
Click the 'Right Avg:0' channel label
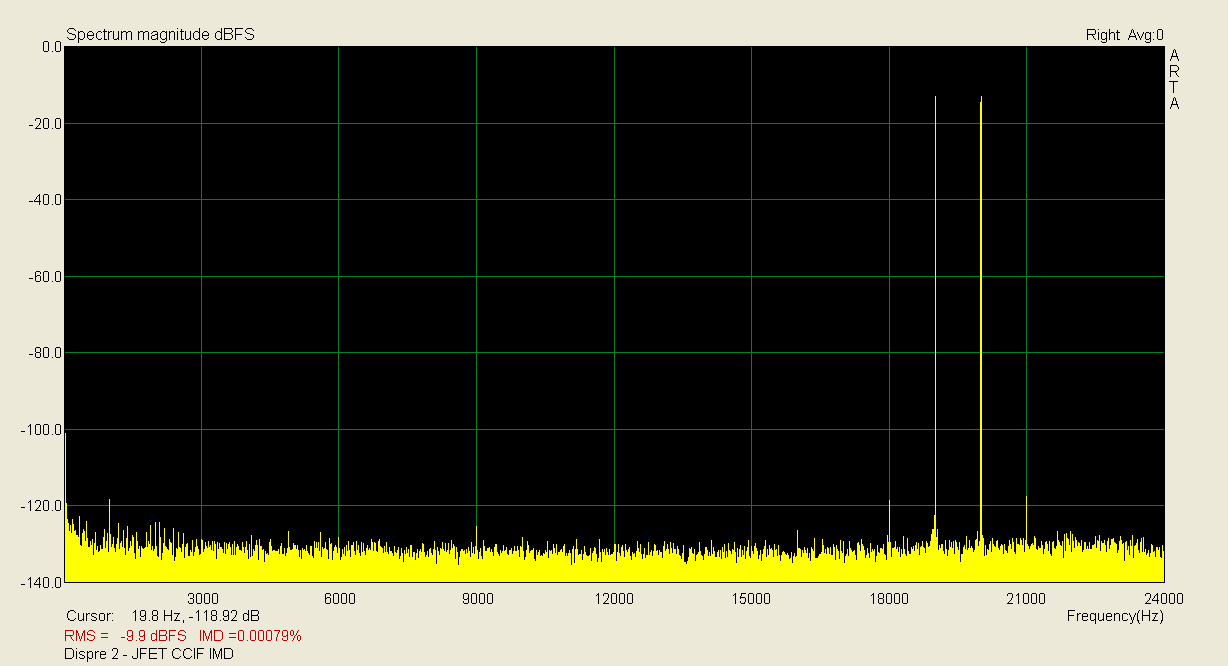pyautogui.click(x=1124, y=35)
